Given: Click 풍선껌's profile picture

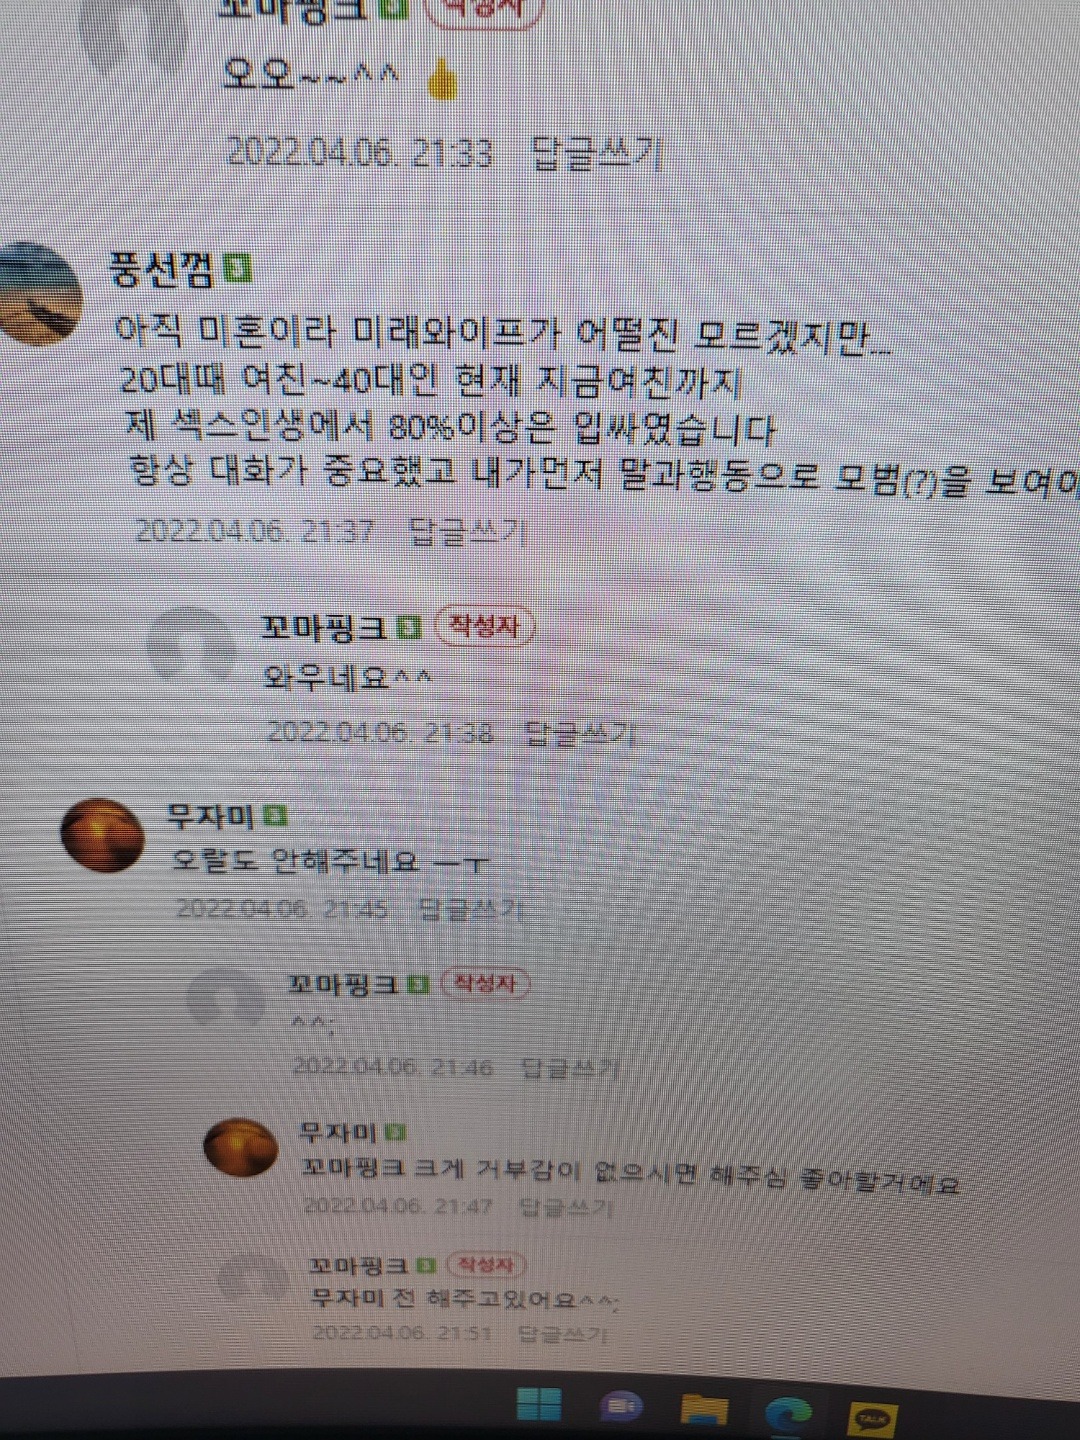Looking at the screenshot, I should coord(38,292).
